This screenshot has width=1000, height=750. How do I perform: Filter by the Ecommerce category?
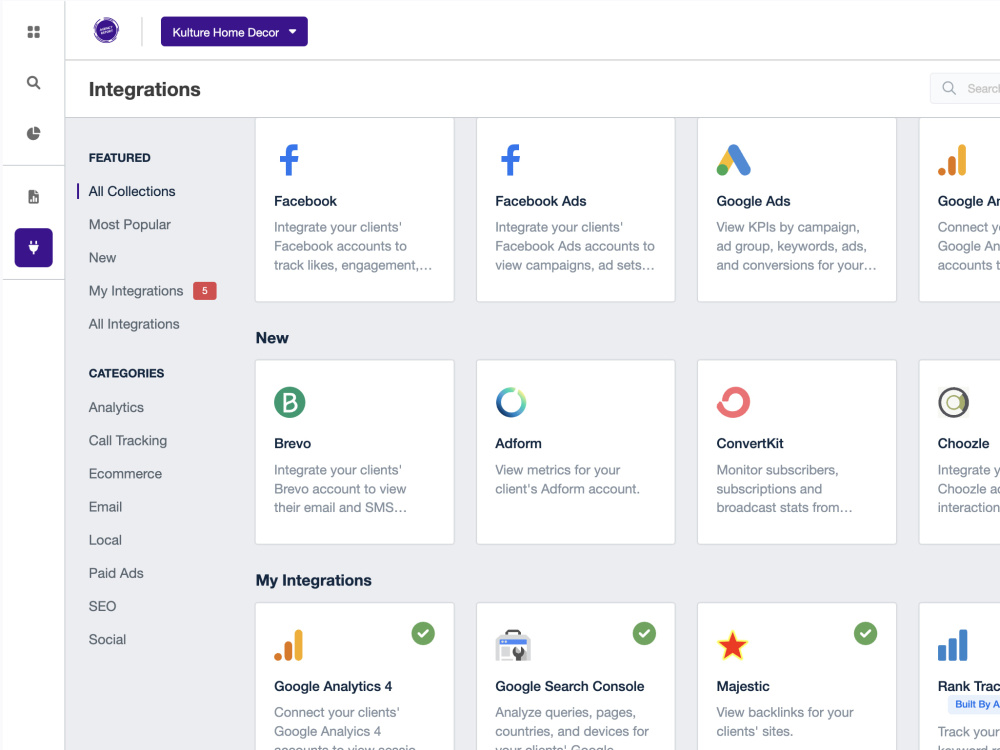(x=125, y=474)
